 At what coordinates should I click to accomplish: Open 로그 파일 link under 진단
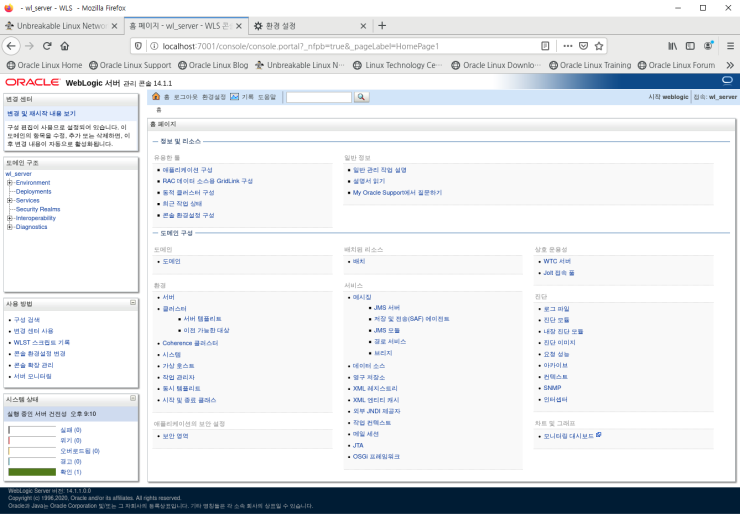tap(556, 309)
